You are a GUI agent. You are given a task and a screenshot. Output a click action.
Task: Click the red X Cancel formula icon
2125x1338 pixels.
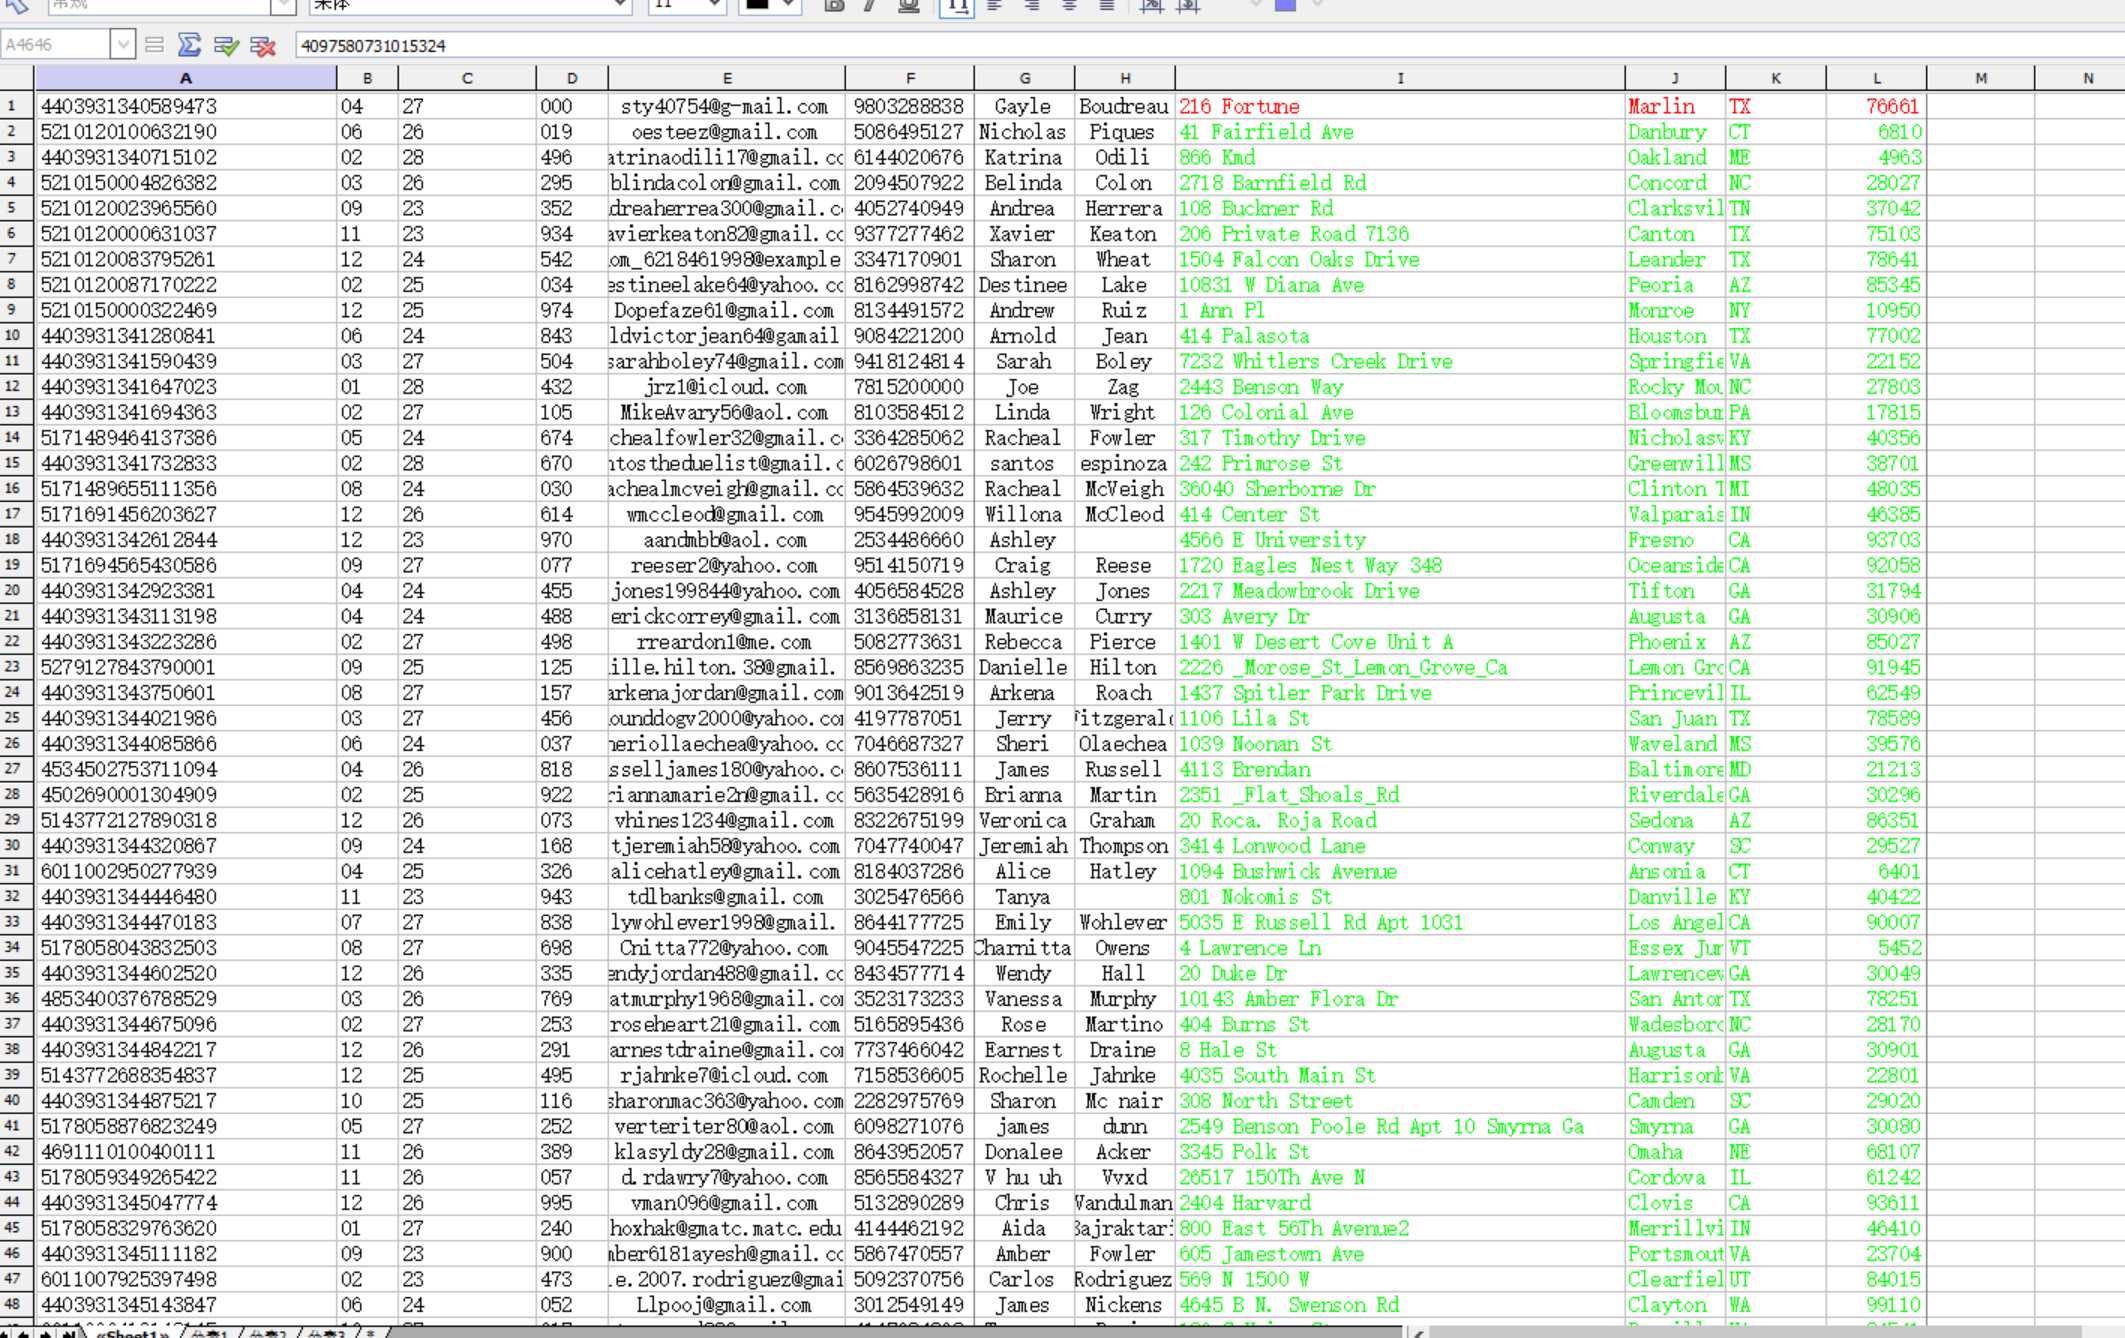tap(263, 45)
